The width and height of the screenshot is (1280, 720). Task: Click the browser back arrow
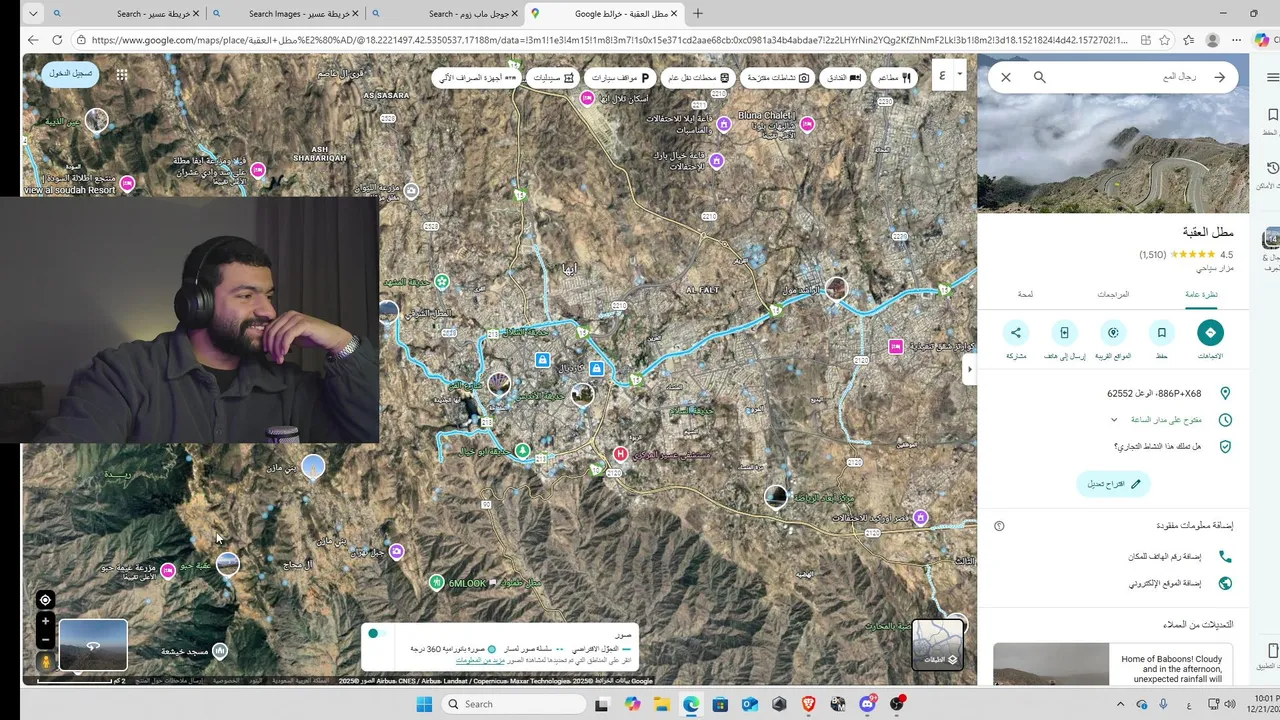tap(33, 40)
